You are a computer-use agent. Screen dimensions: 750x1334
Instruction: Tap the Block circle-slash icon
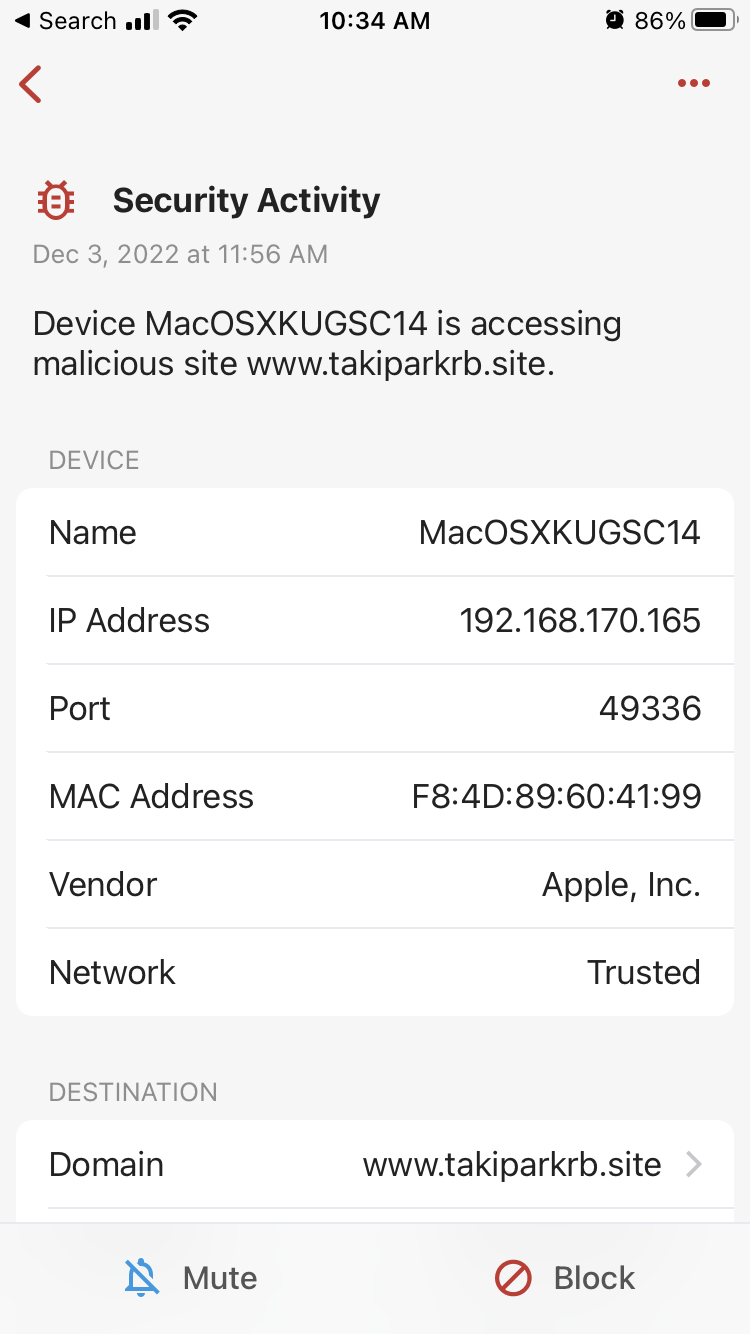513,1277
